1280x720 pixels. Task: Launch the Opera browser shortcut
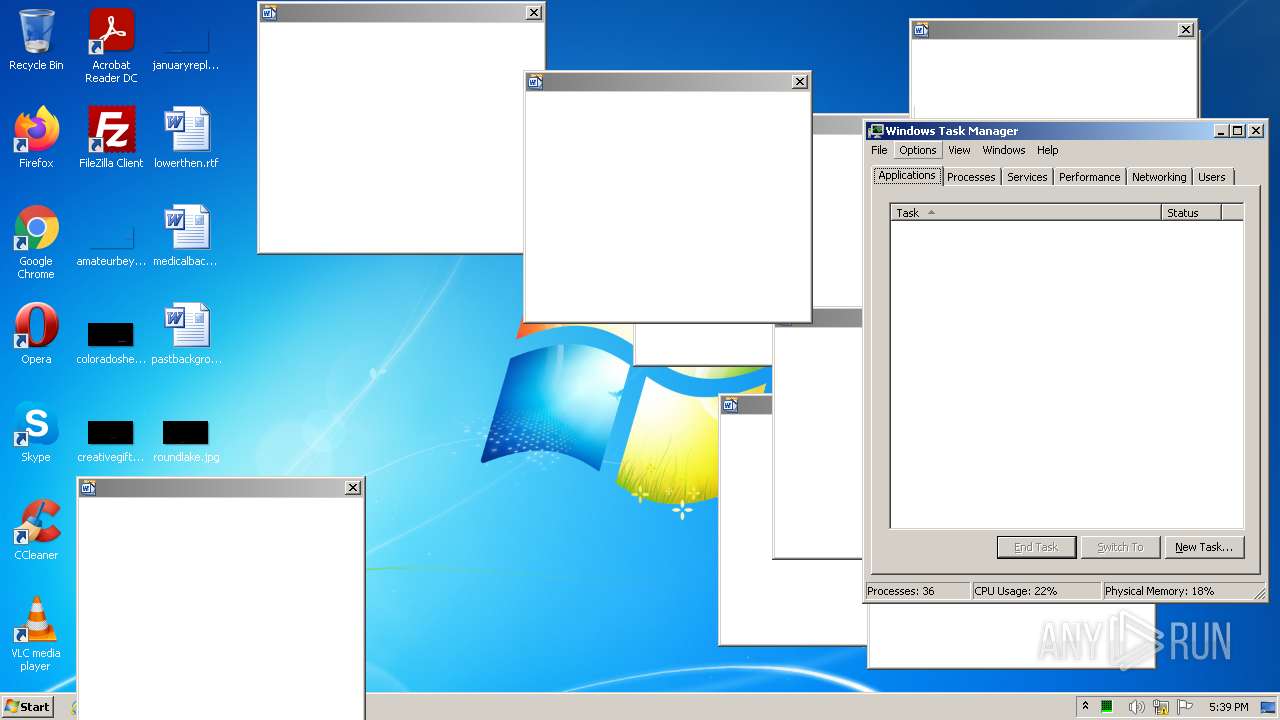pyautogui.click(x=36, y=334)
